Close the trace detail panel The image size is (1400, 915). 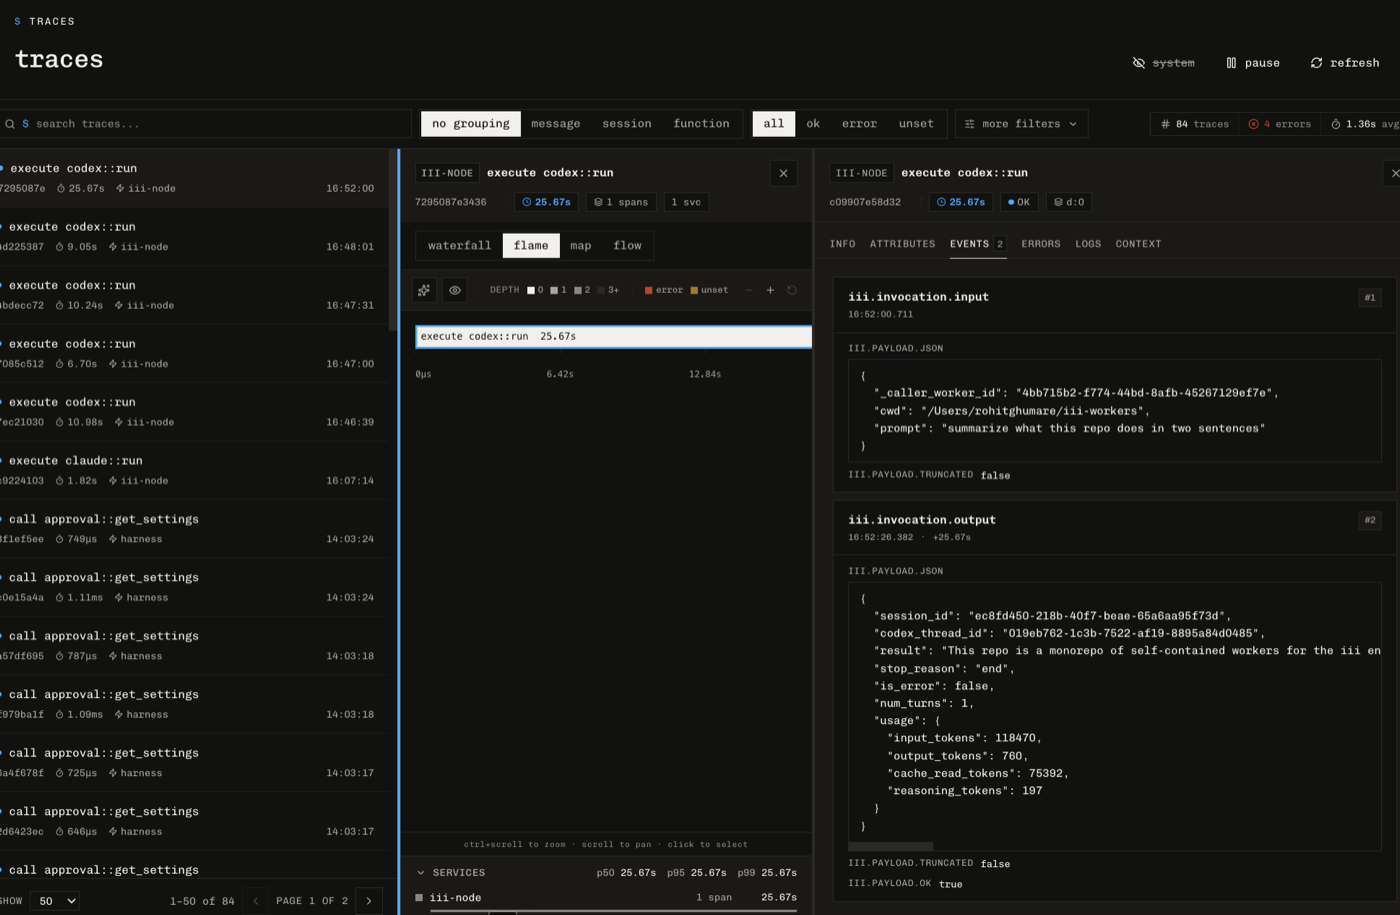pos(783,173)
